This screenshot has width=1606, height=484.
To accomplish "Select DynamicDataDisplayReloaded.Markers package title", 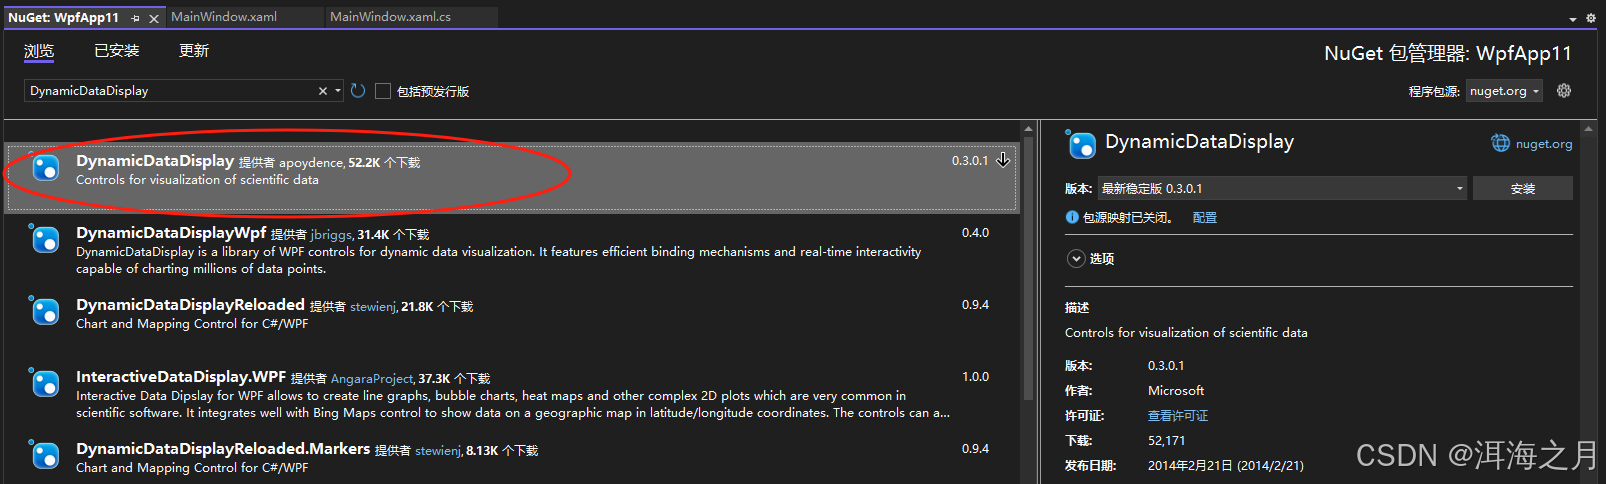I will coord(223,449).
